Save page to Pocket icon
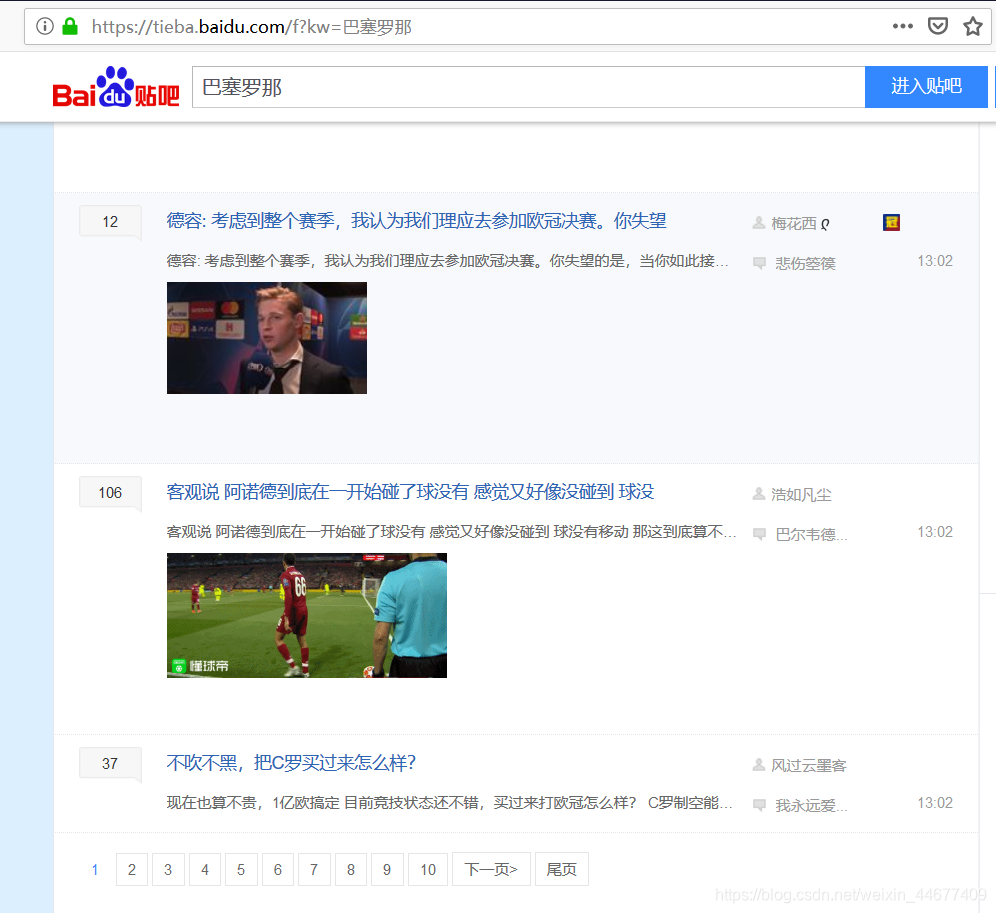Screen dimensions: 996x913 [938, 26]
